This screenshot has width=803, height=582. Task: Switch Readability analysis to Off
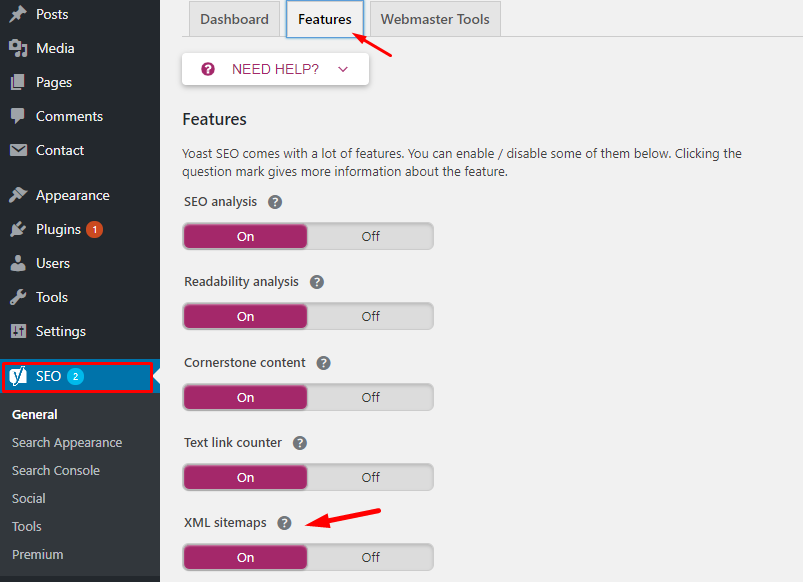pyautogui.click(x=370, y=316)
